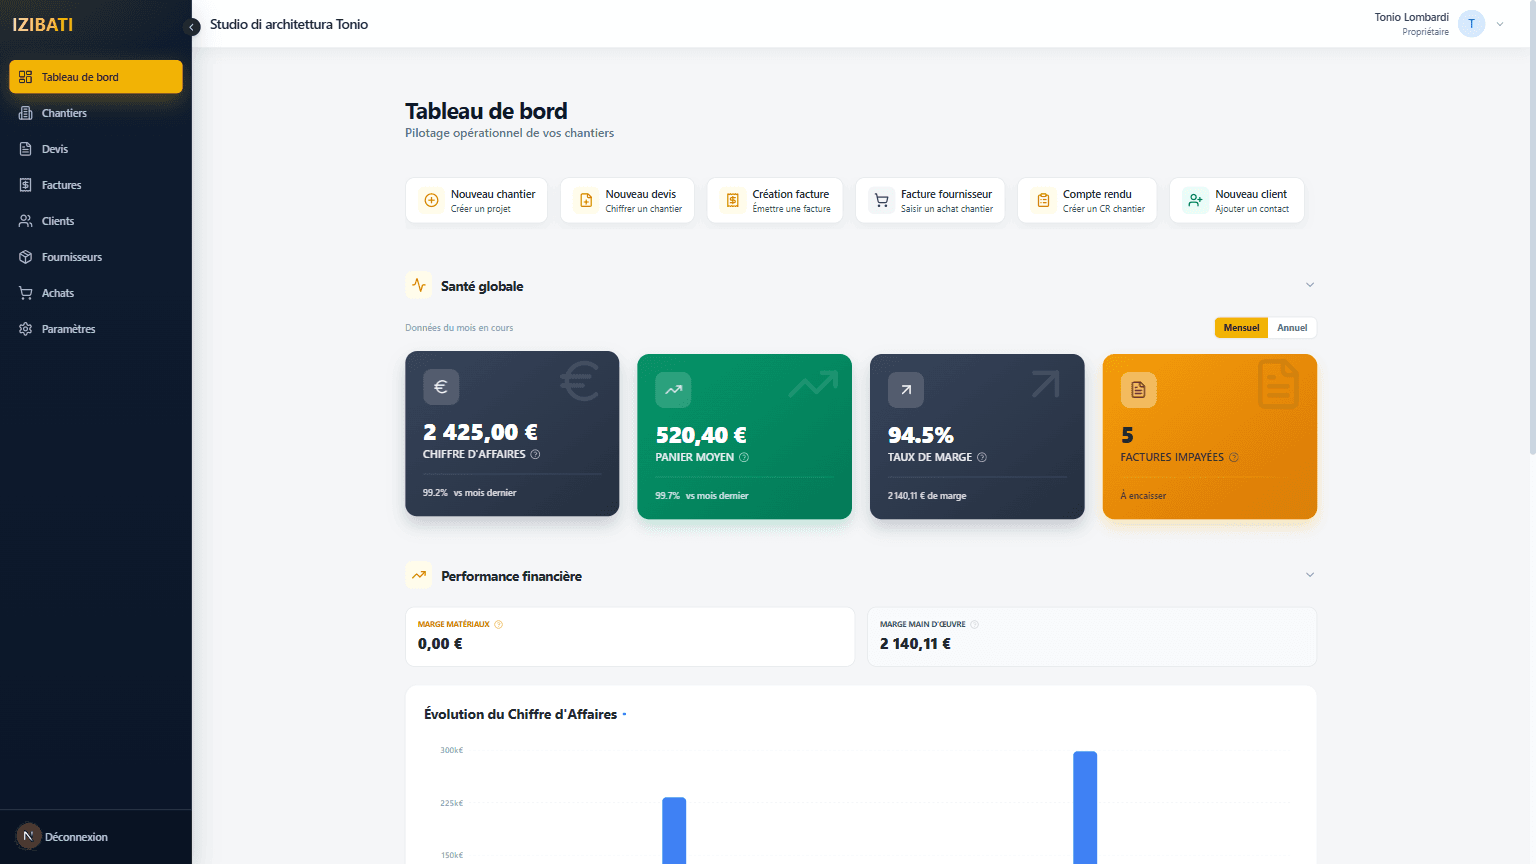1536x864 pixels.
Task: Click the info icon next to Taux de marge
Action: click(x=982, y=458)
